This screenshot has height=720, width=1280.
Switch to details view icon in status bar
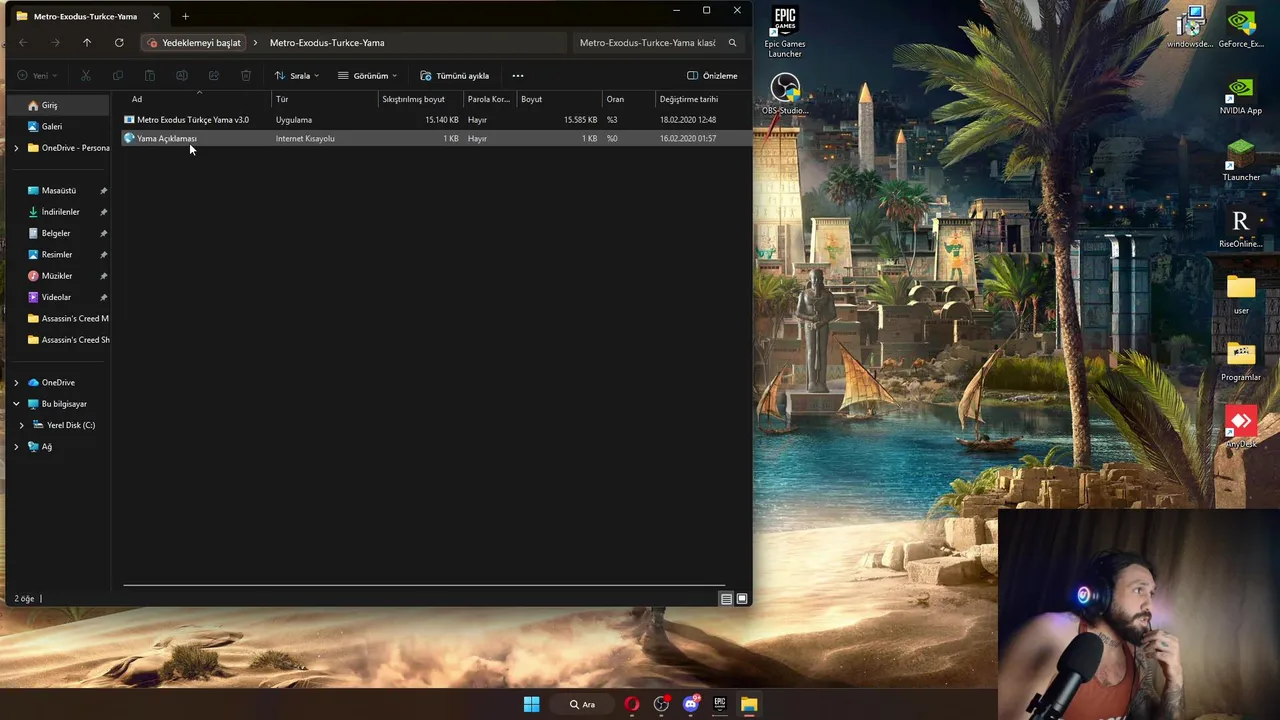pos(726,599)
